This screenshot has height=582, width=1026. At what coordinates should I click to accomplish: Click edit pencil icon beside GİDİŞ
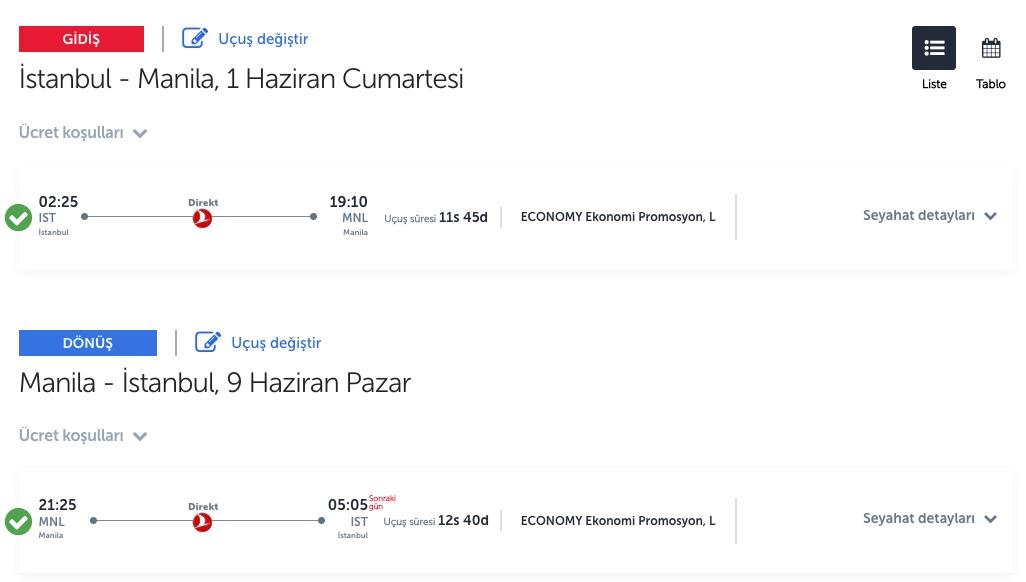(194, 38)
